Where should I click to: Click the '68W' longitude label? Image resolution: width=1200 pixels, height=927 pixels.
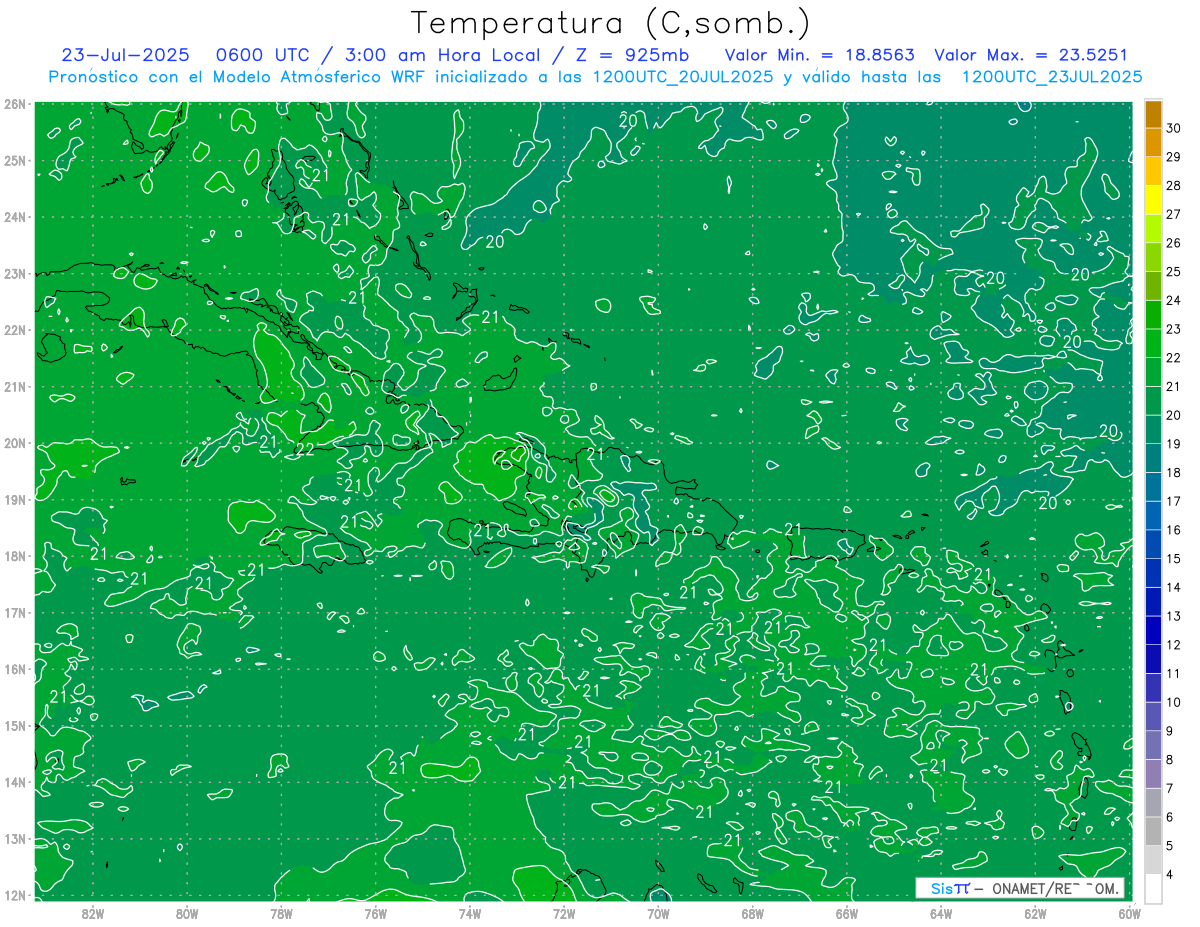(x=753, y=913)
